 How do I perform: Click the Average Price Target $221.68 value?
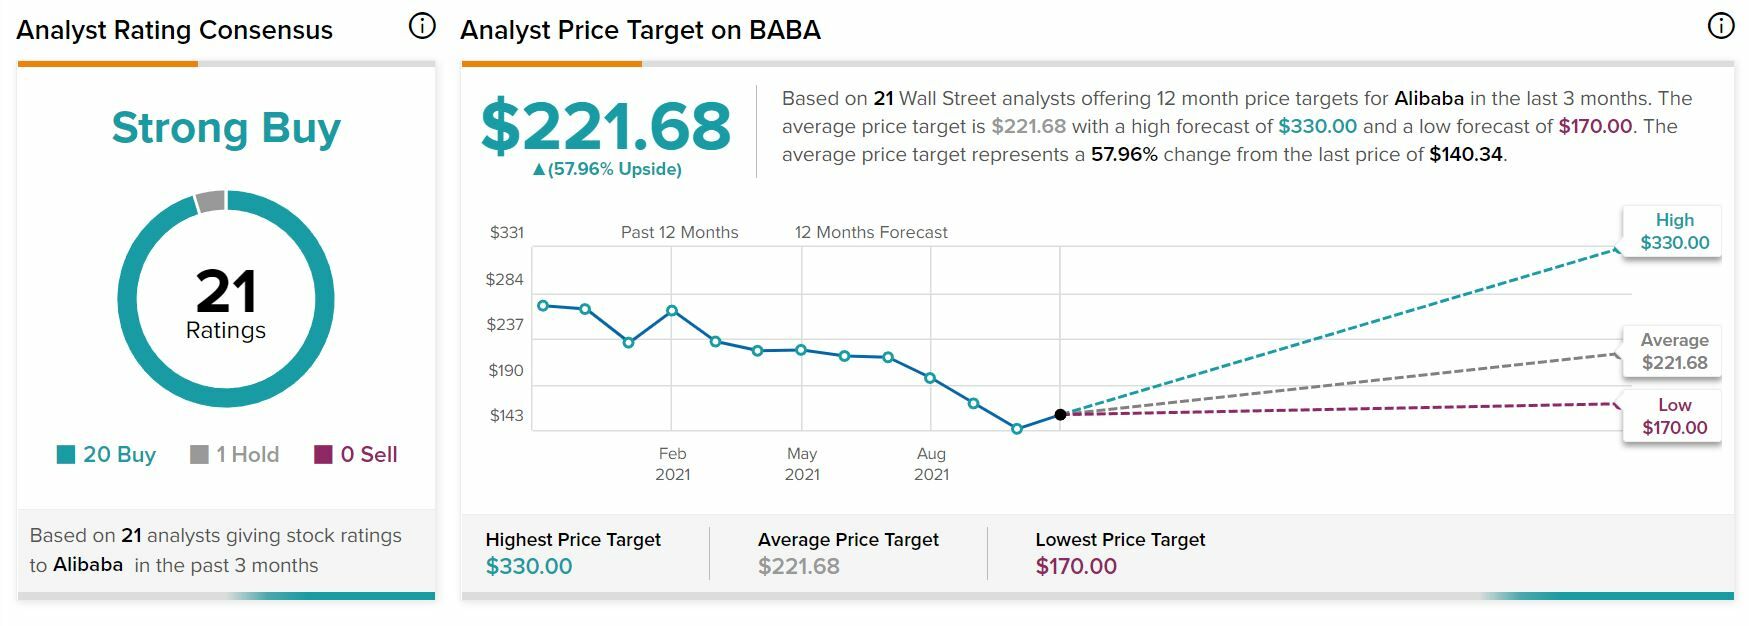pos(798,566)
